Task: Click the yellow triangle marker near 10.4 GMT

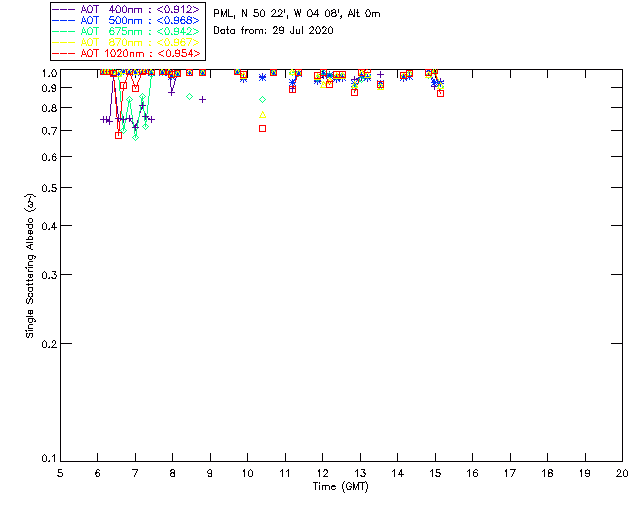Action: [x=262, y=115]
